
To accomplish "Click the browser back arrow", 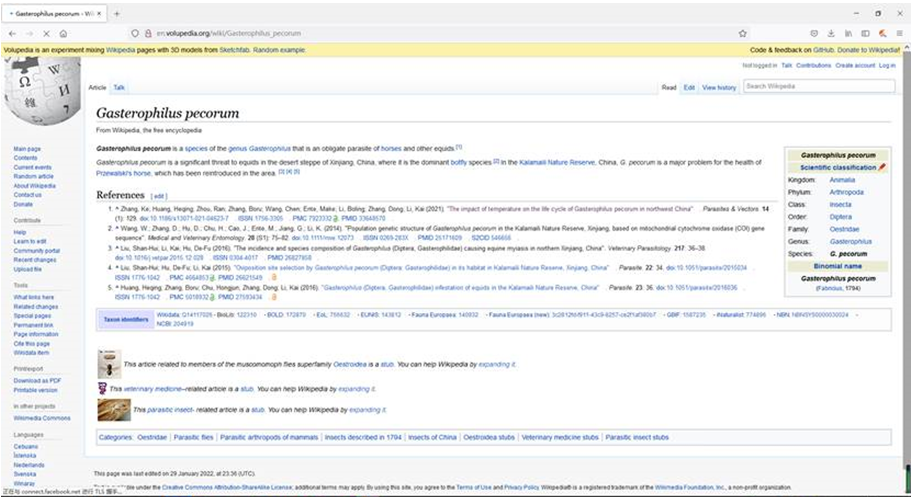I will click(x=11, y=33).
